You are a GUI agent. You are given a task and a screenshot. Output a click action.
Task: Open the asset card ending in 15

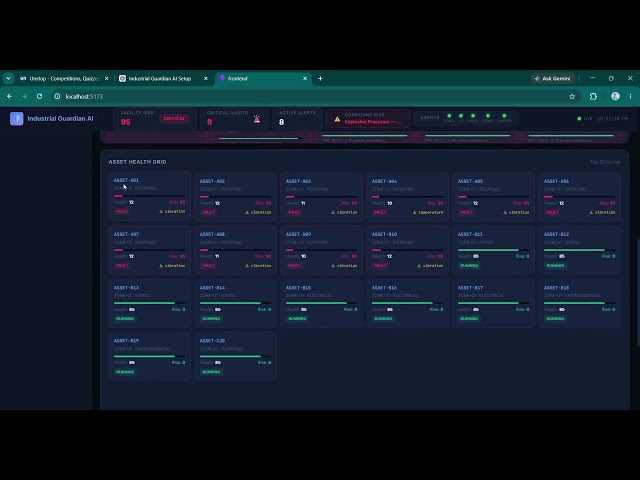click(x=321, y=303)
